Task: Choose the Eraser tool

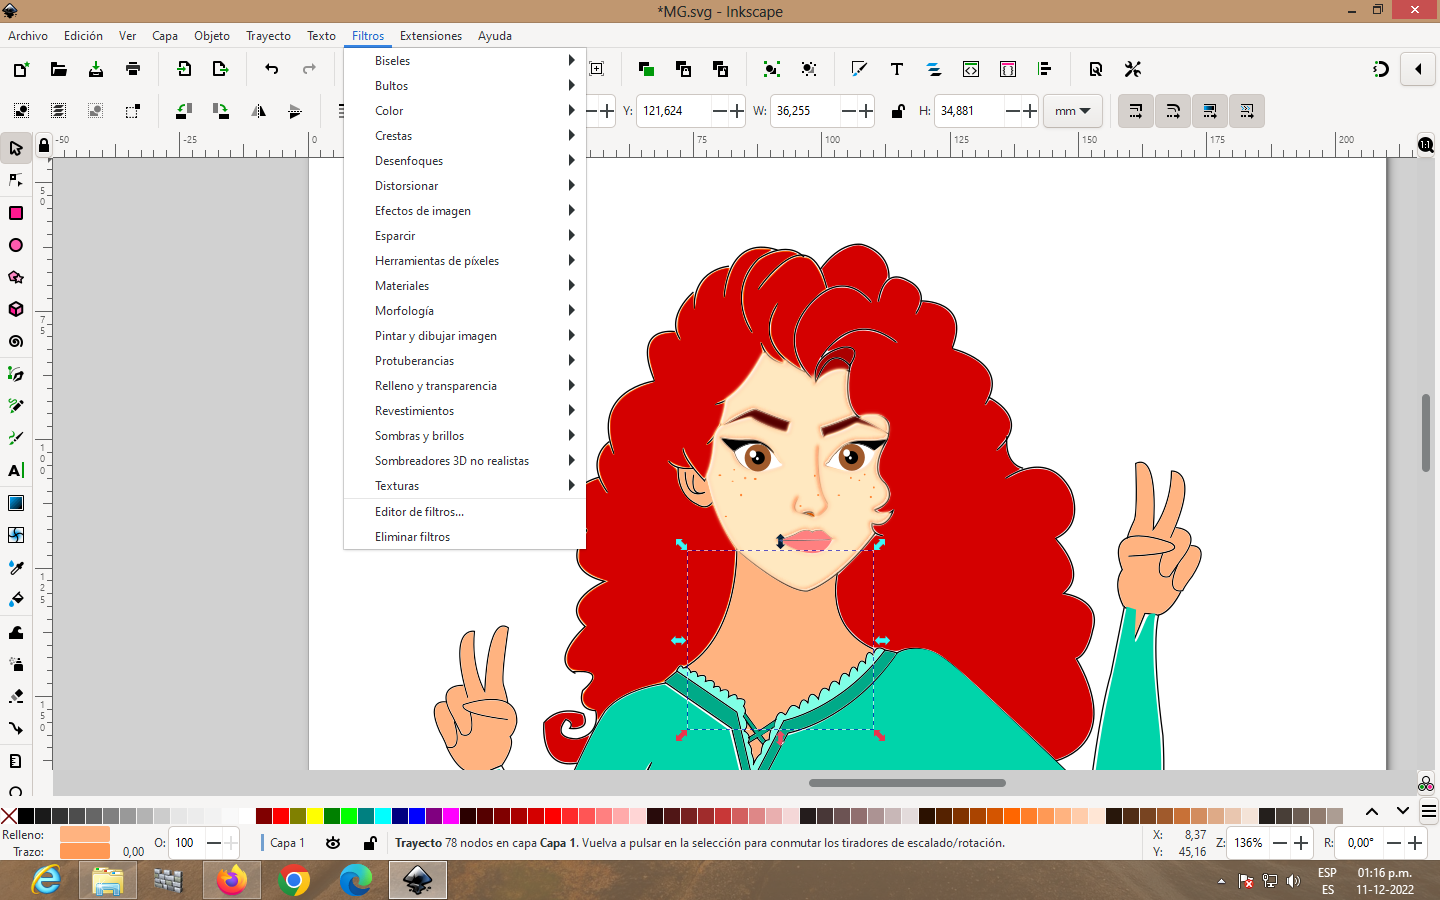Action: pyautogui.click(x=16, y=696)
